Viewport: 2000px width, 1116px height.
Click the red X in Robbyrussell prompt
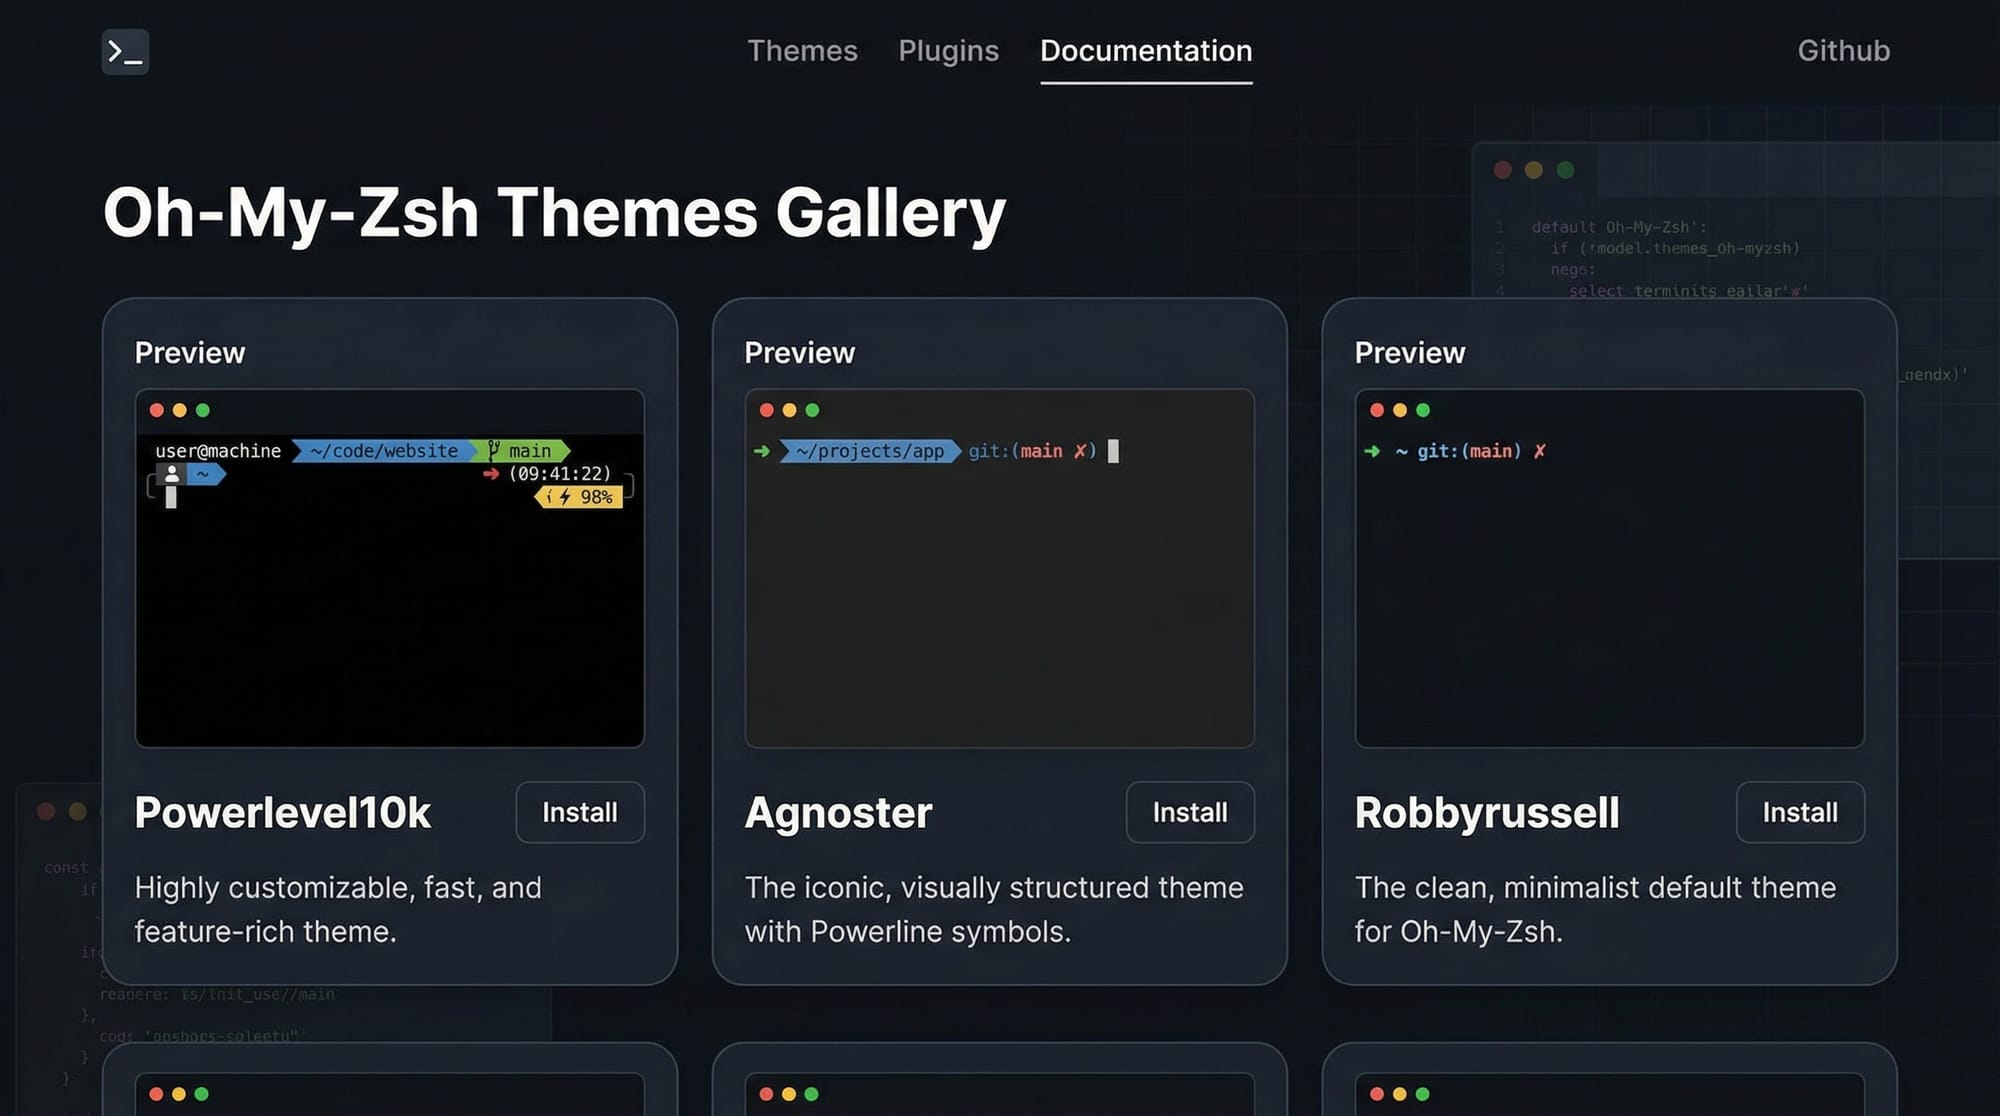tap(1540, 451)
